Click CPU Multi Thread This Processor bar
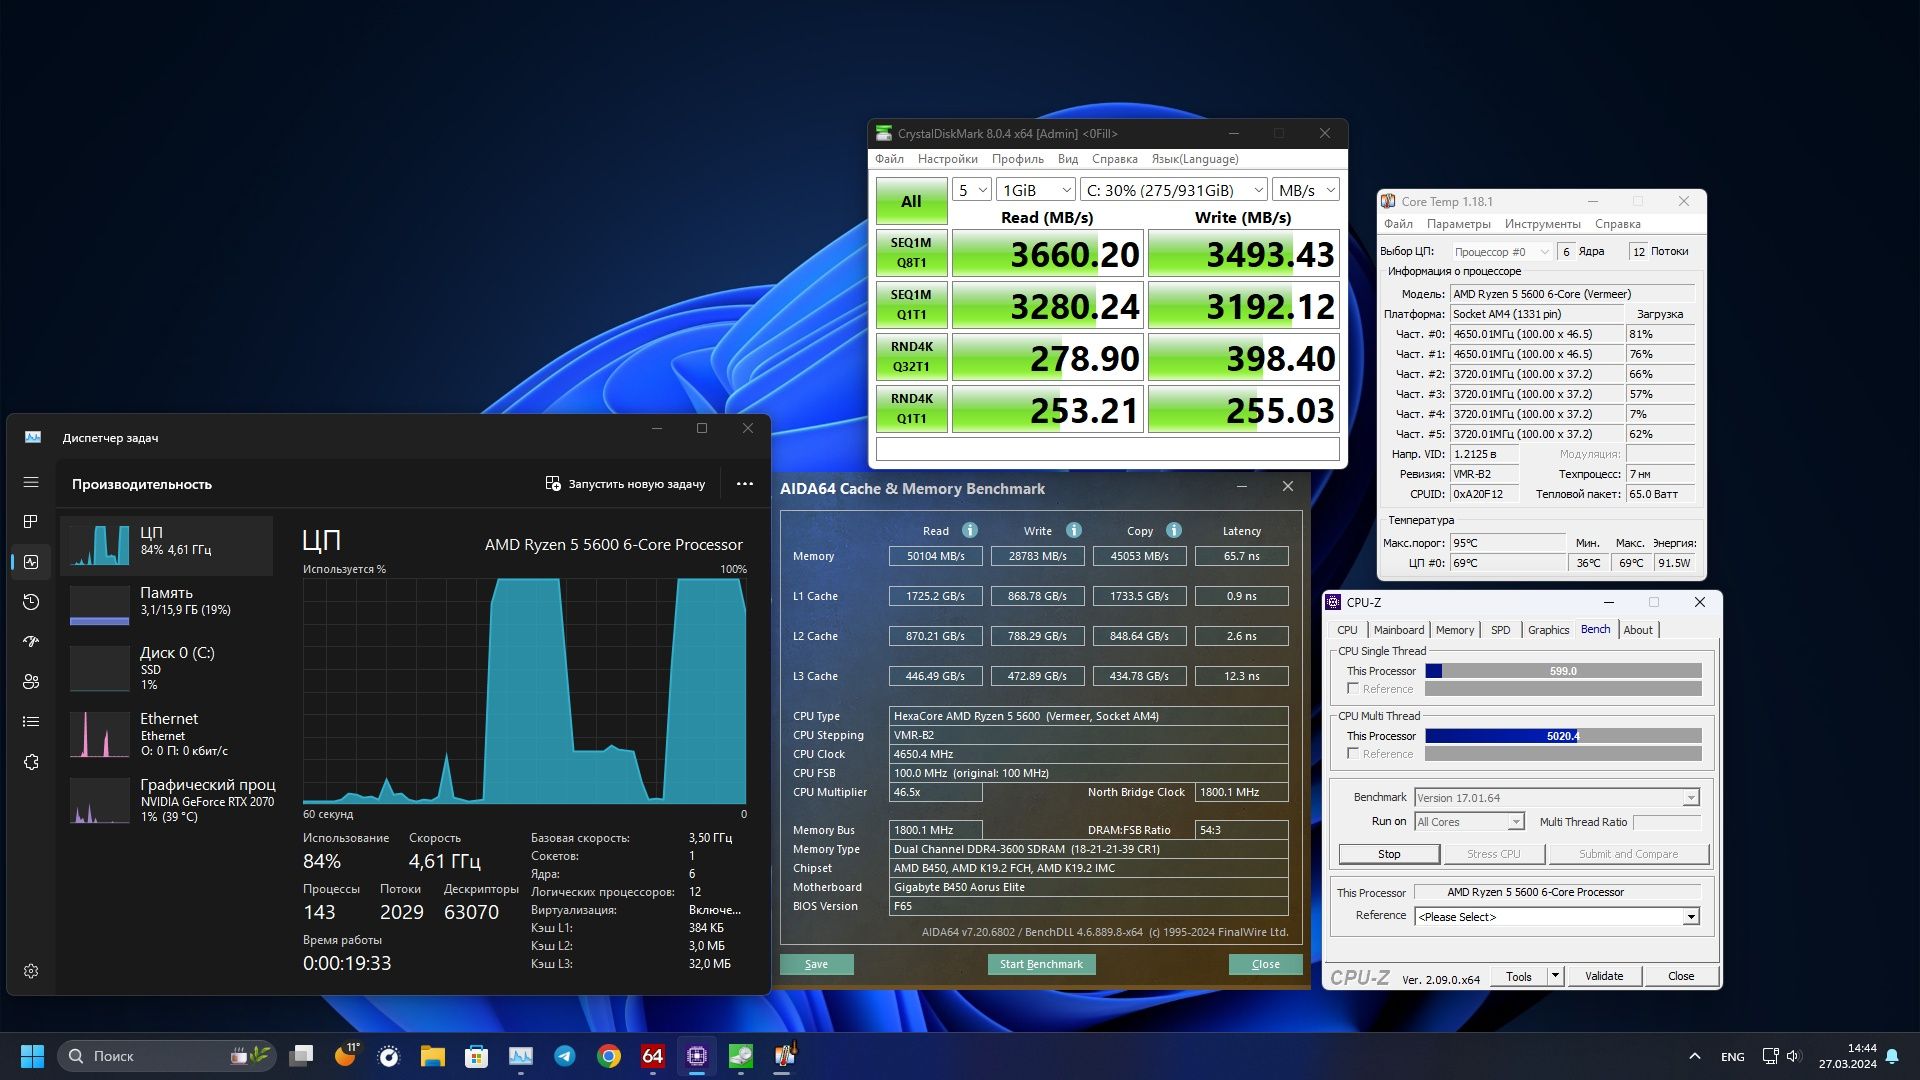 pos(1563,736)
